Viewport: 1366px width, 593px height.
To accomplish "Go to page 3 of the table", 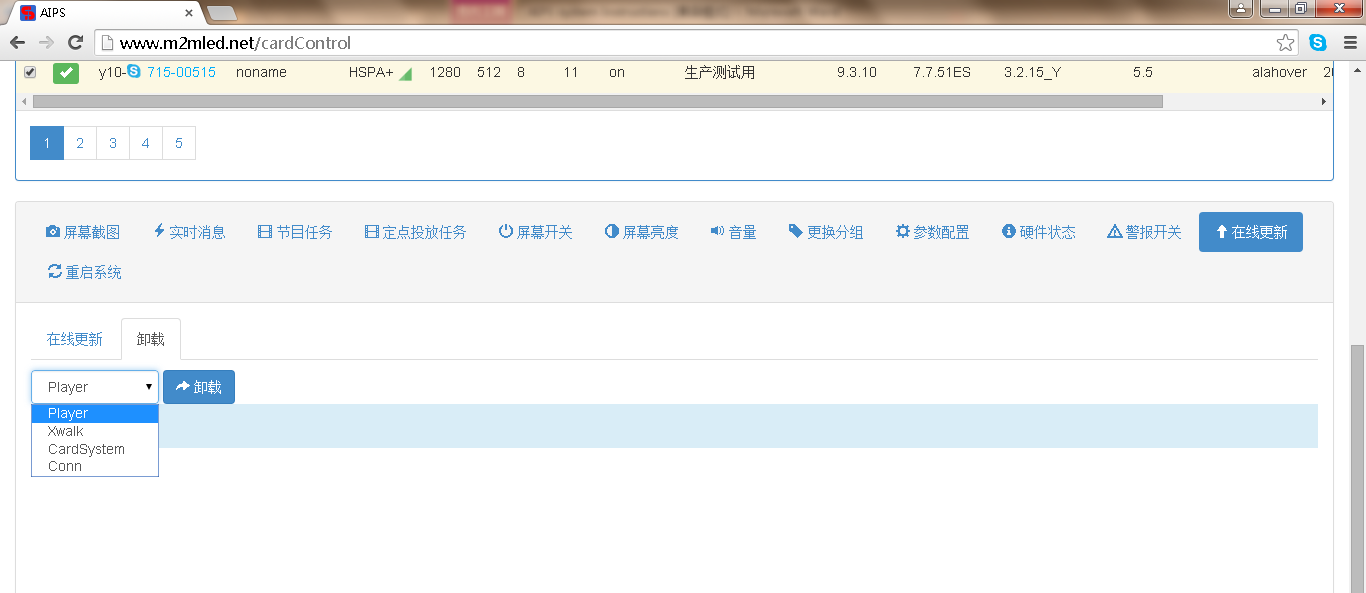I will pyautogui.click(x=113, y=143).
